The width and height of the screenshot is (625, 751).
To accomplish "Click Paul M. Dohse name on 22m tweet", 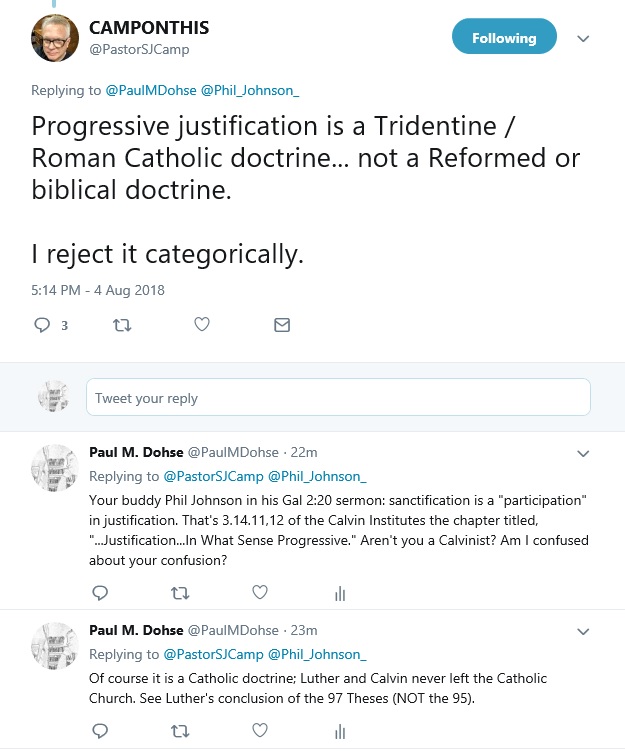I will pyautogui.click(x=136, y=452).
